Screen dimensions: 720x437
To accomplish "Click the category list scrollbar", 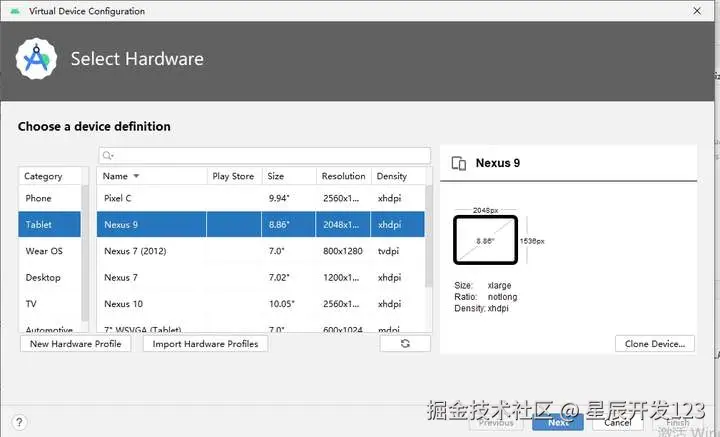I will pos(84,252).
